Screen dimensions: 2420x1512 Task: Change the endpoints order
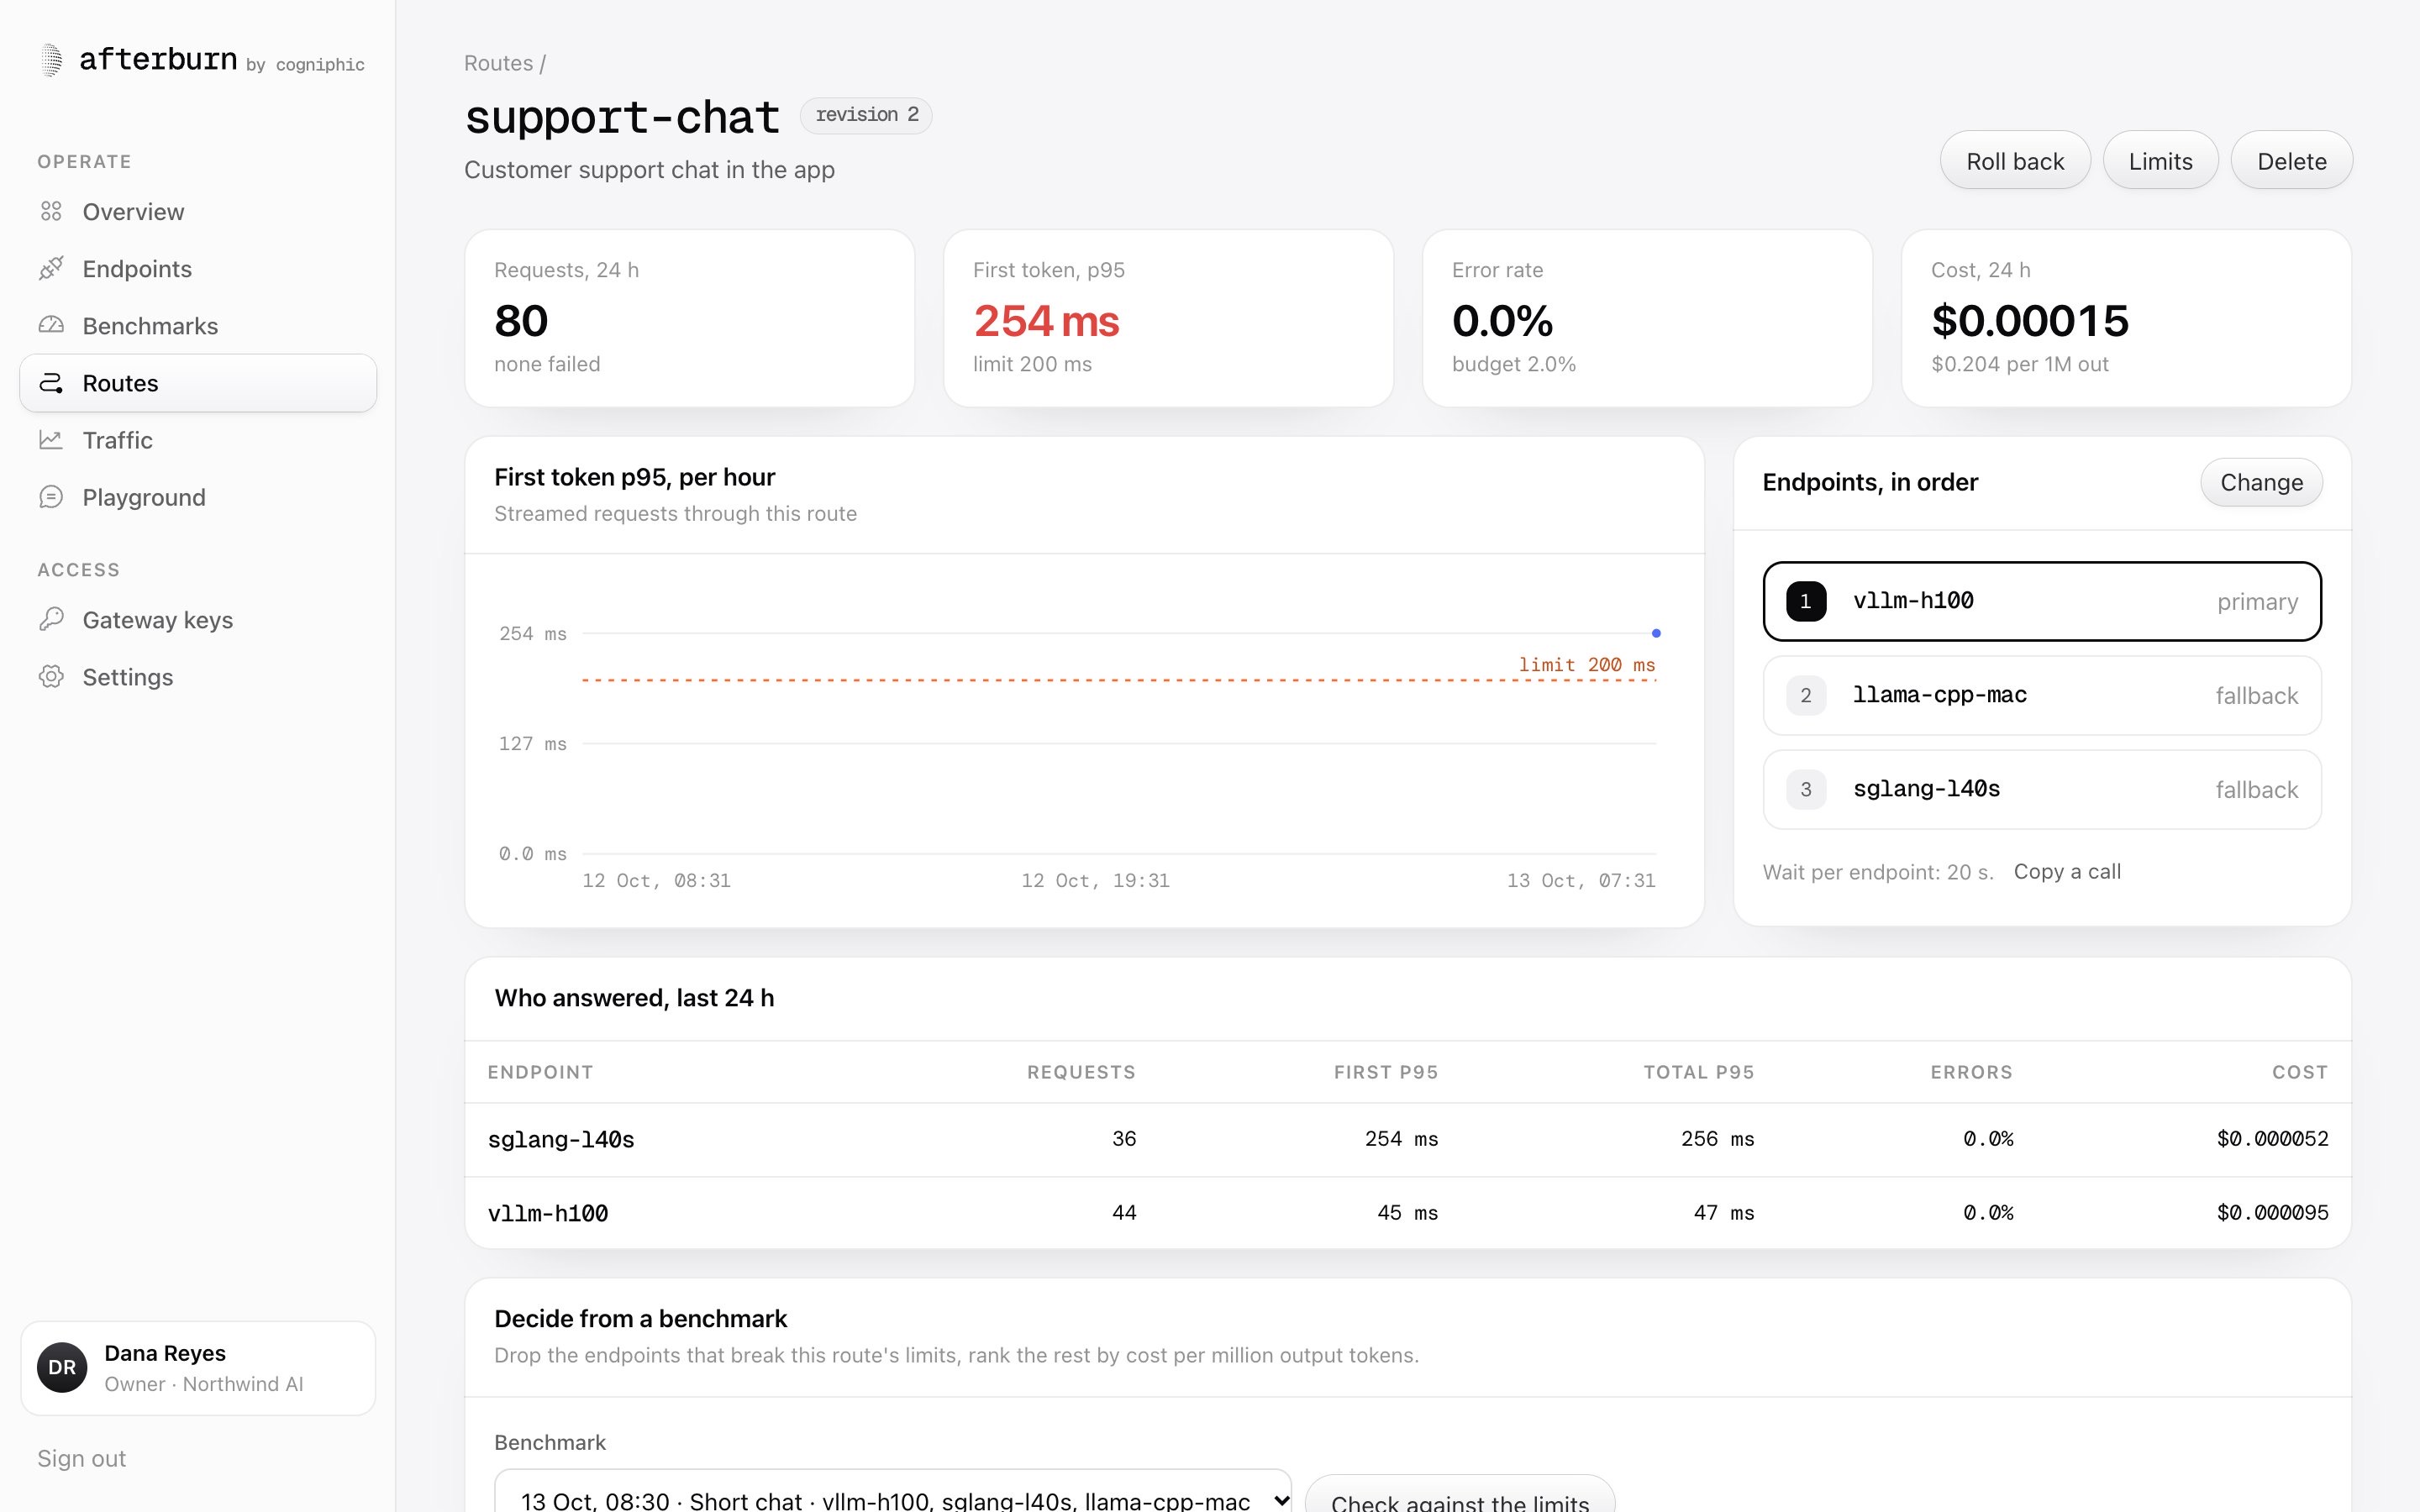click(2261, 483)
